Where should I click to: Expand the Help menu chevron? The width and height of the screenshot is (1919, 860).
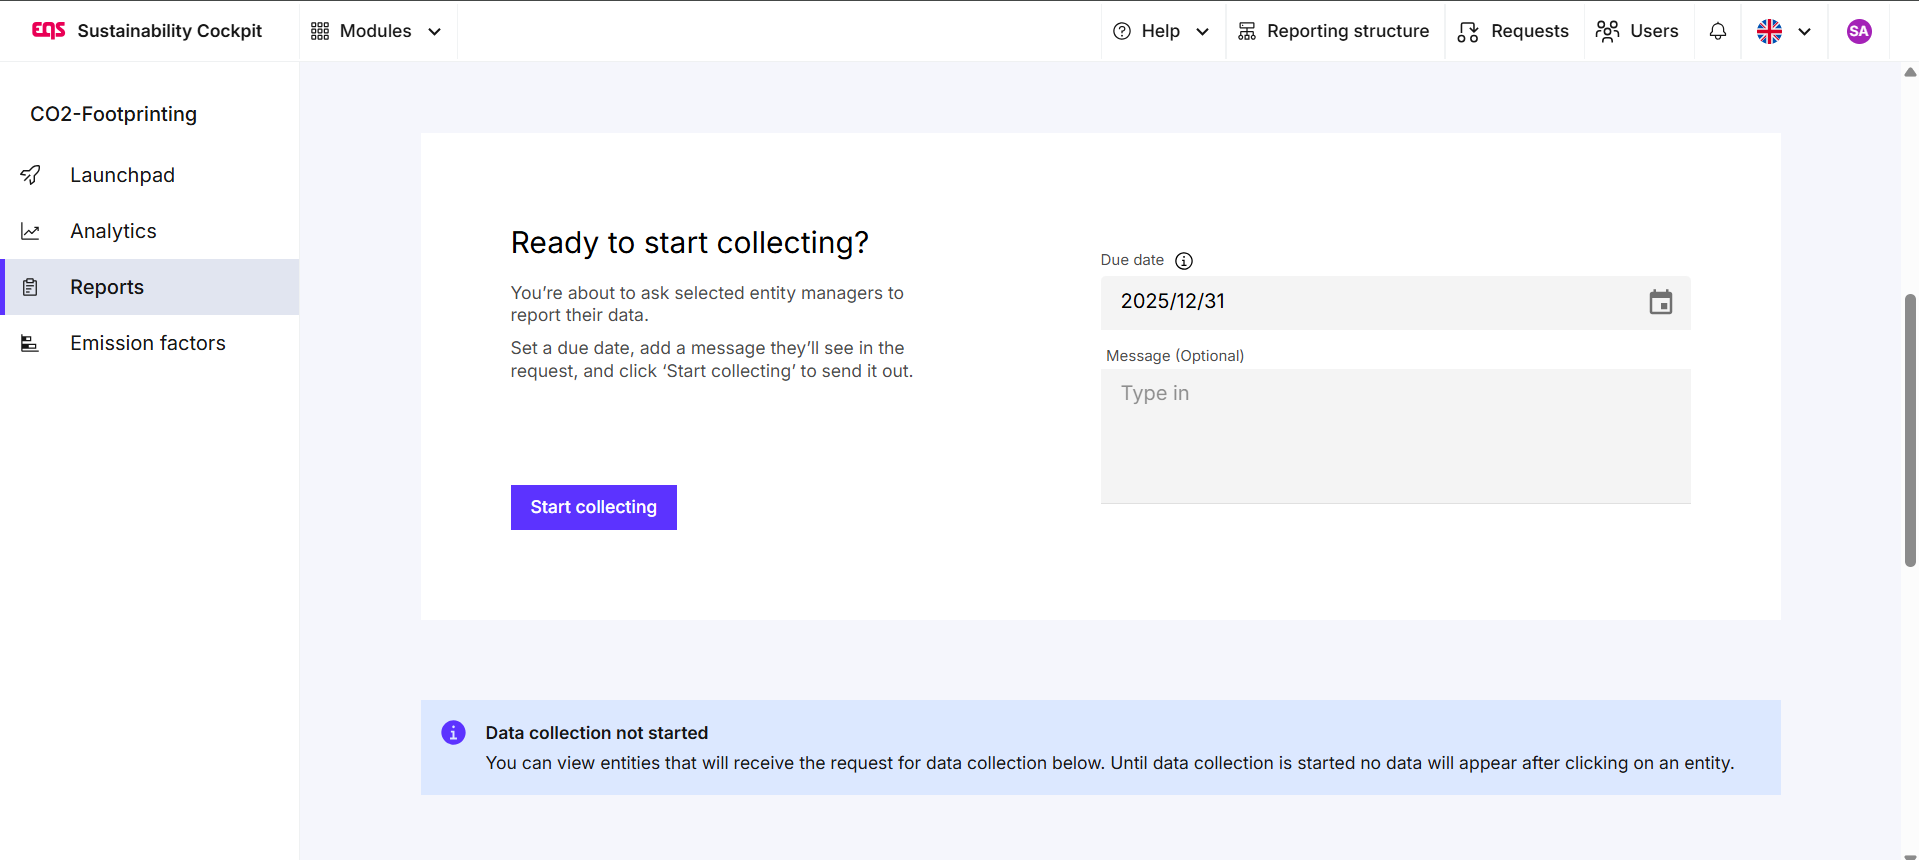(1203, 31)
